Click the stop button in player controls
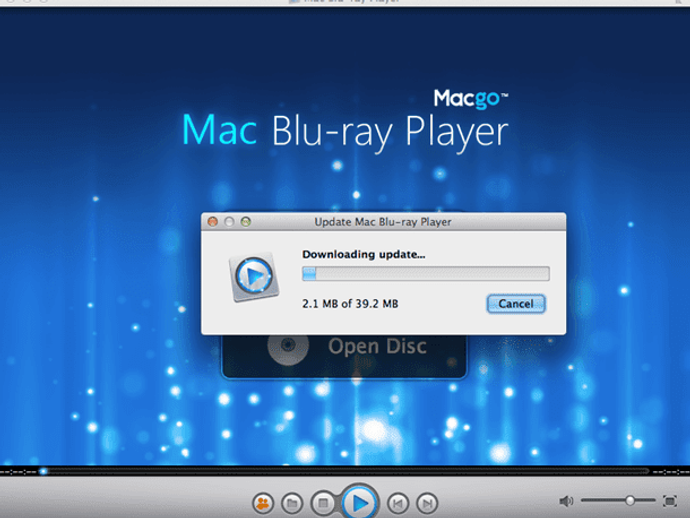The width and height of the screenshot is (690, 518). [x=323, y=503]
